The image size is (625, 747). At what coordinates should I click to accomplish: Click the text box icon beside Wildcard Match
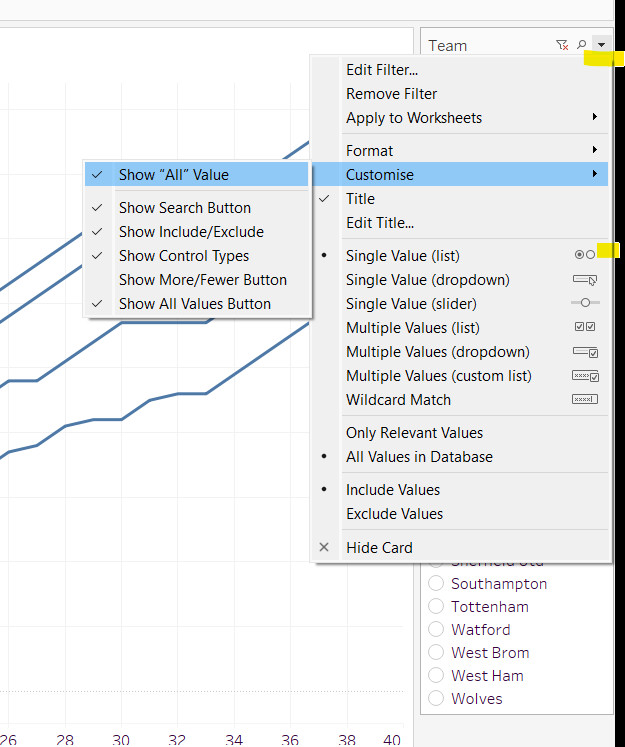[585, 399]
